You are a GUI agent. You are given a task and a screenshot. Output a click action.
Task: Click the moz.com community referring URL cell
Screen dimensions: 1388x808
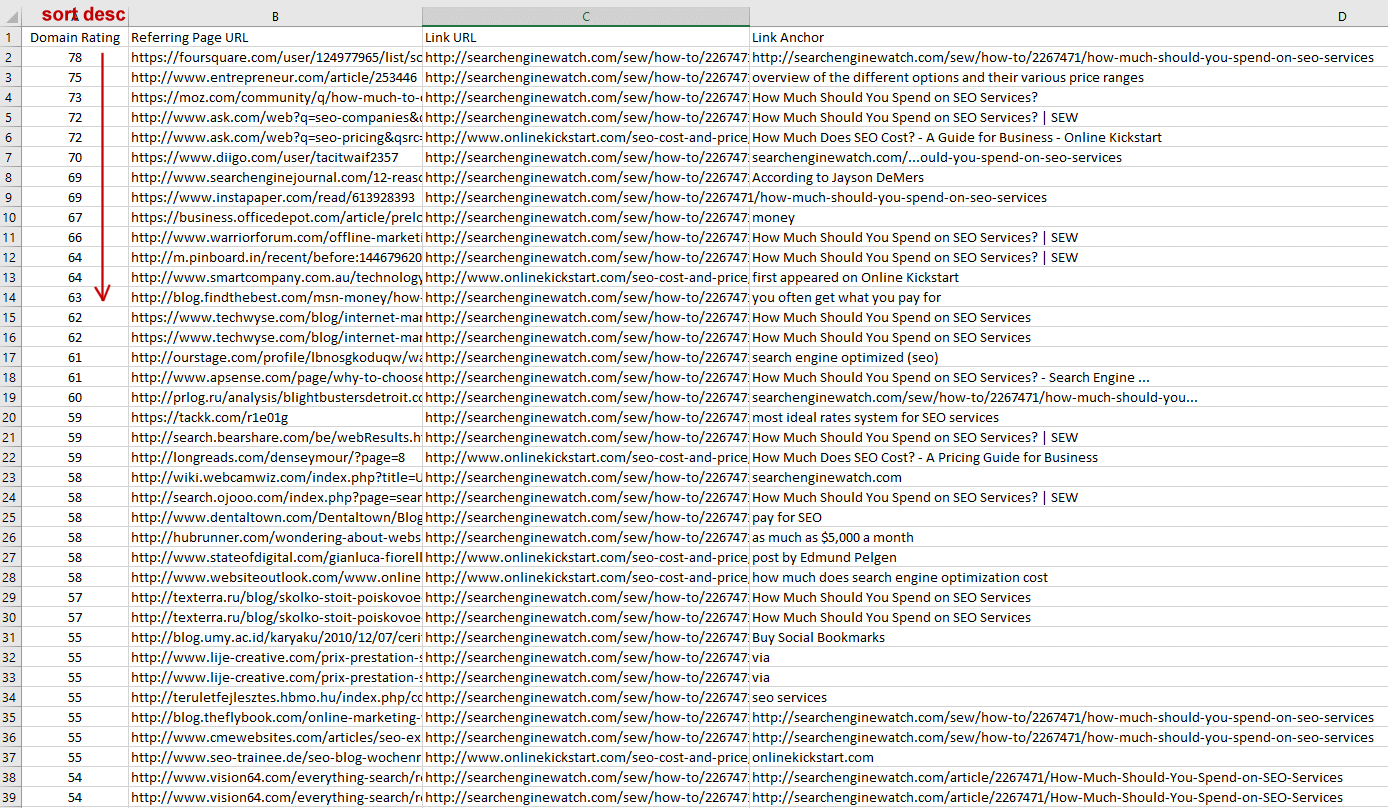(x=275, y=97)
